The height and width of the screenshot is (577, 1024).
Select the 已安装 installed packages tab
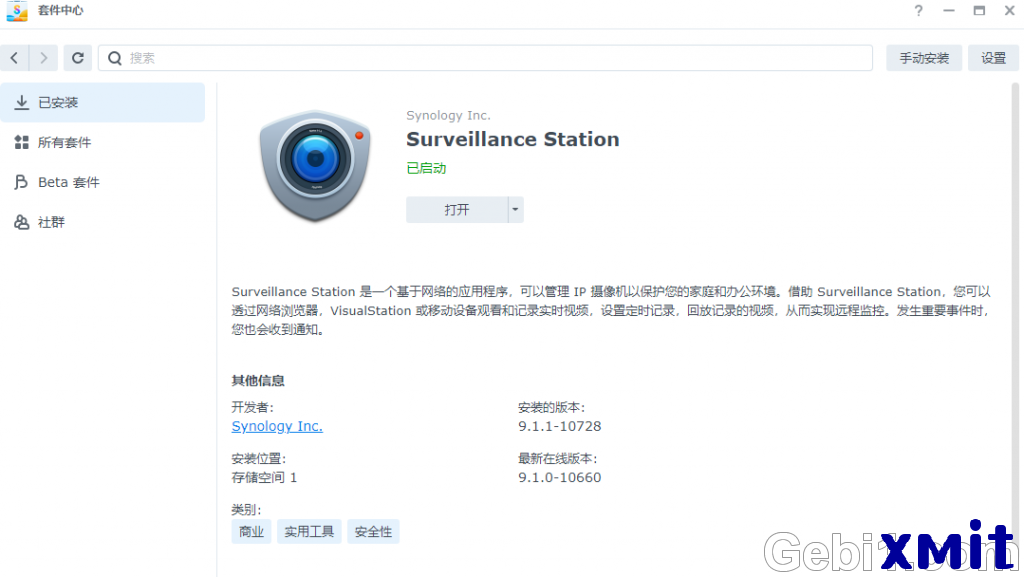point(103,102)
